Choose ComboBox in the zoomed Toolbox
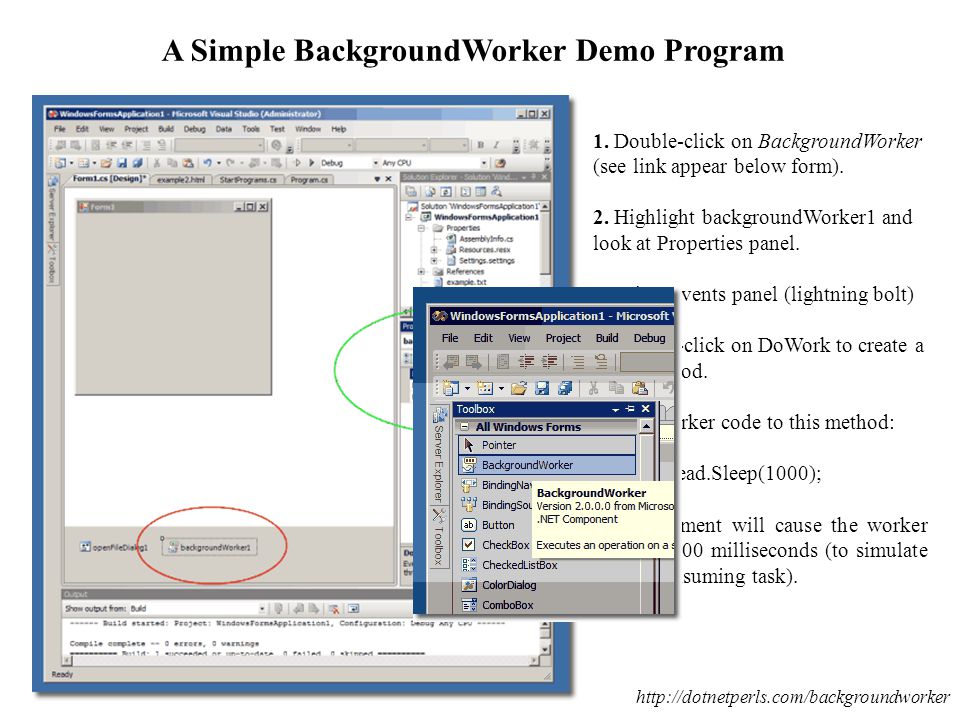Image resolution: width=960 pixels, height=720 pixels. tap(497, 605)
